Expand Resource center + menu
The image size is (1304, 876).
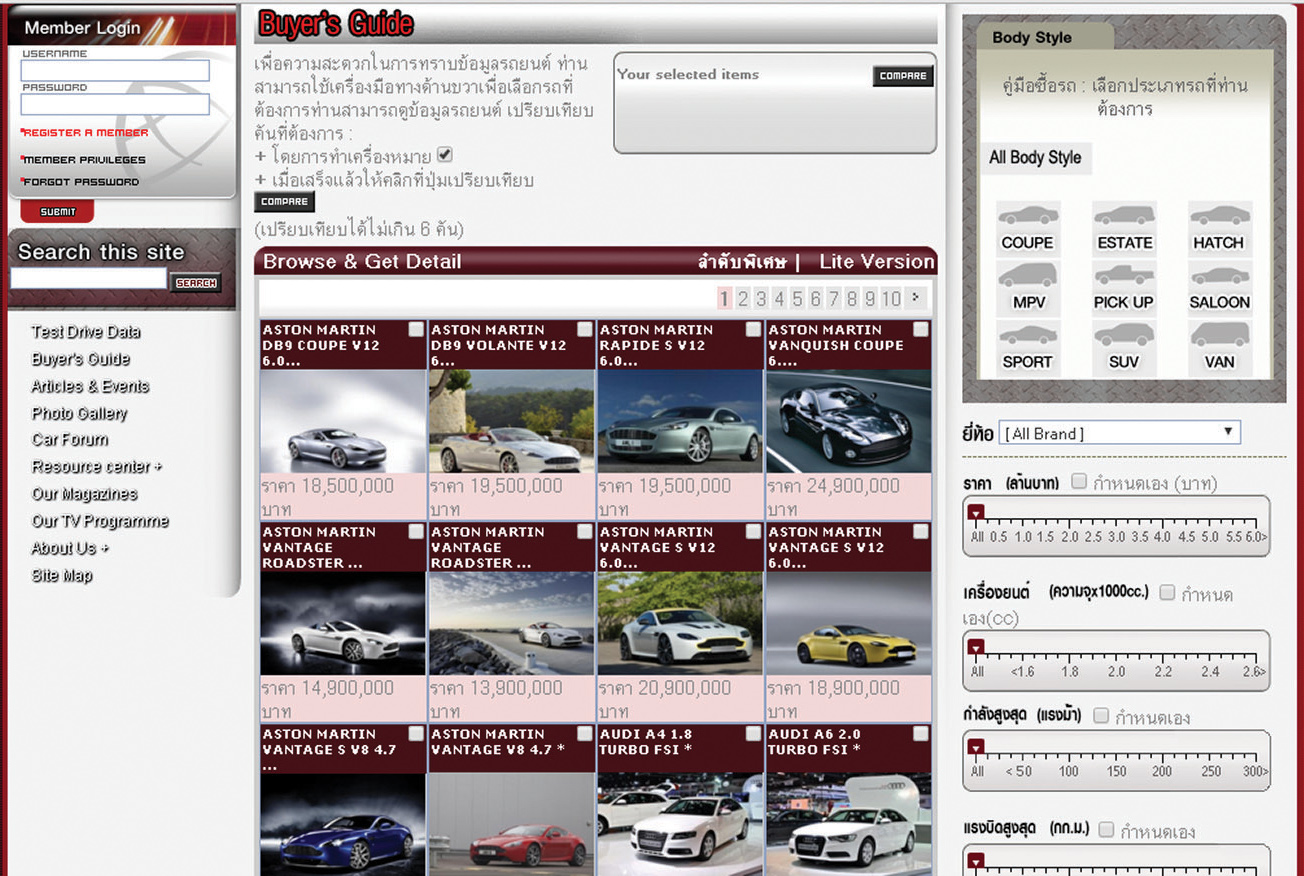pos(97,467)
